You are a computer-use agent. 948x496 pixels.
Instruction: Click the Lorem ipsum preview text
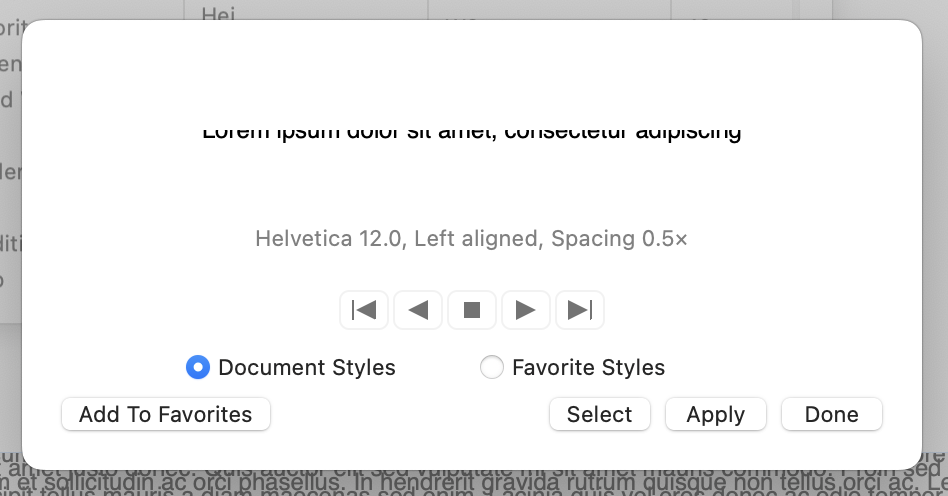click(472, 133)
